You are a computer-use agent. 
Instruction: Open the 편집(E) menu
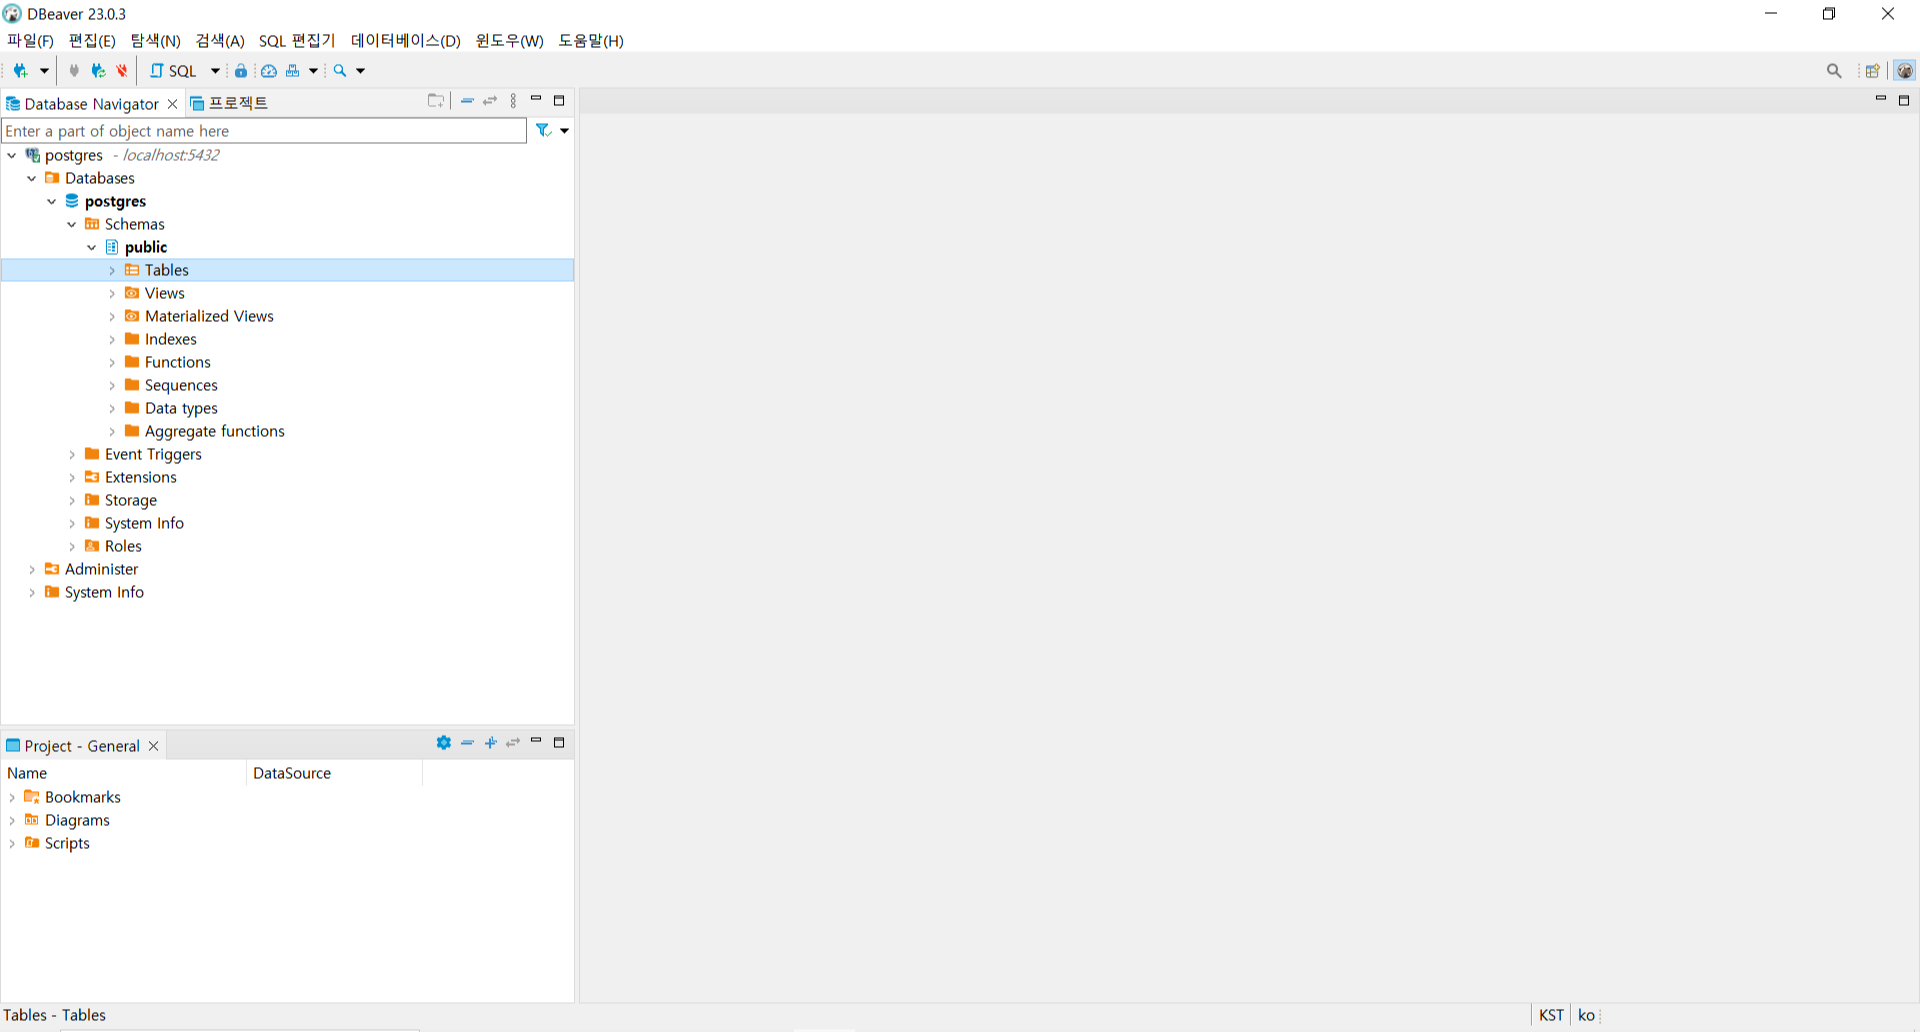pyautogui.click(x=92, y=41)
